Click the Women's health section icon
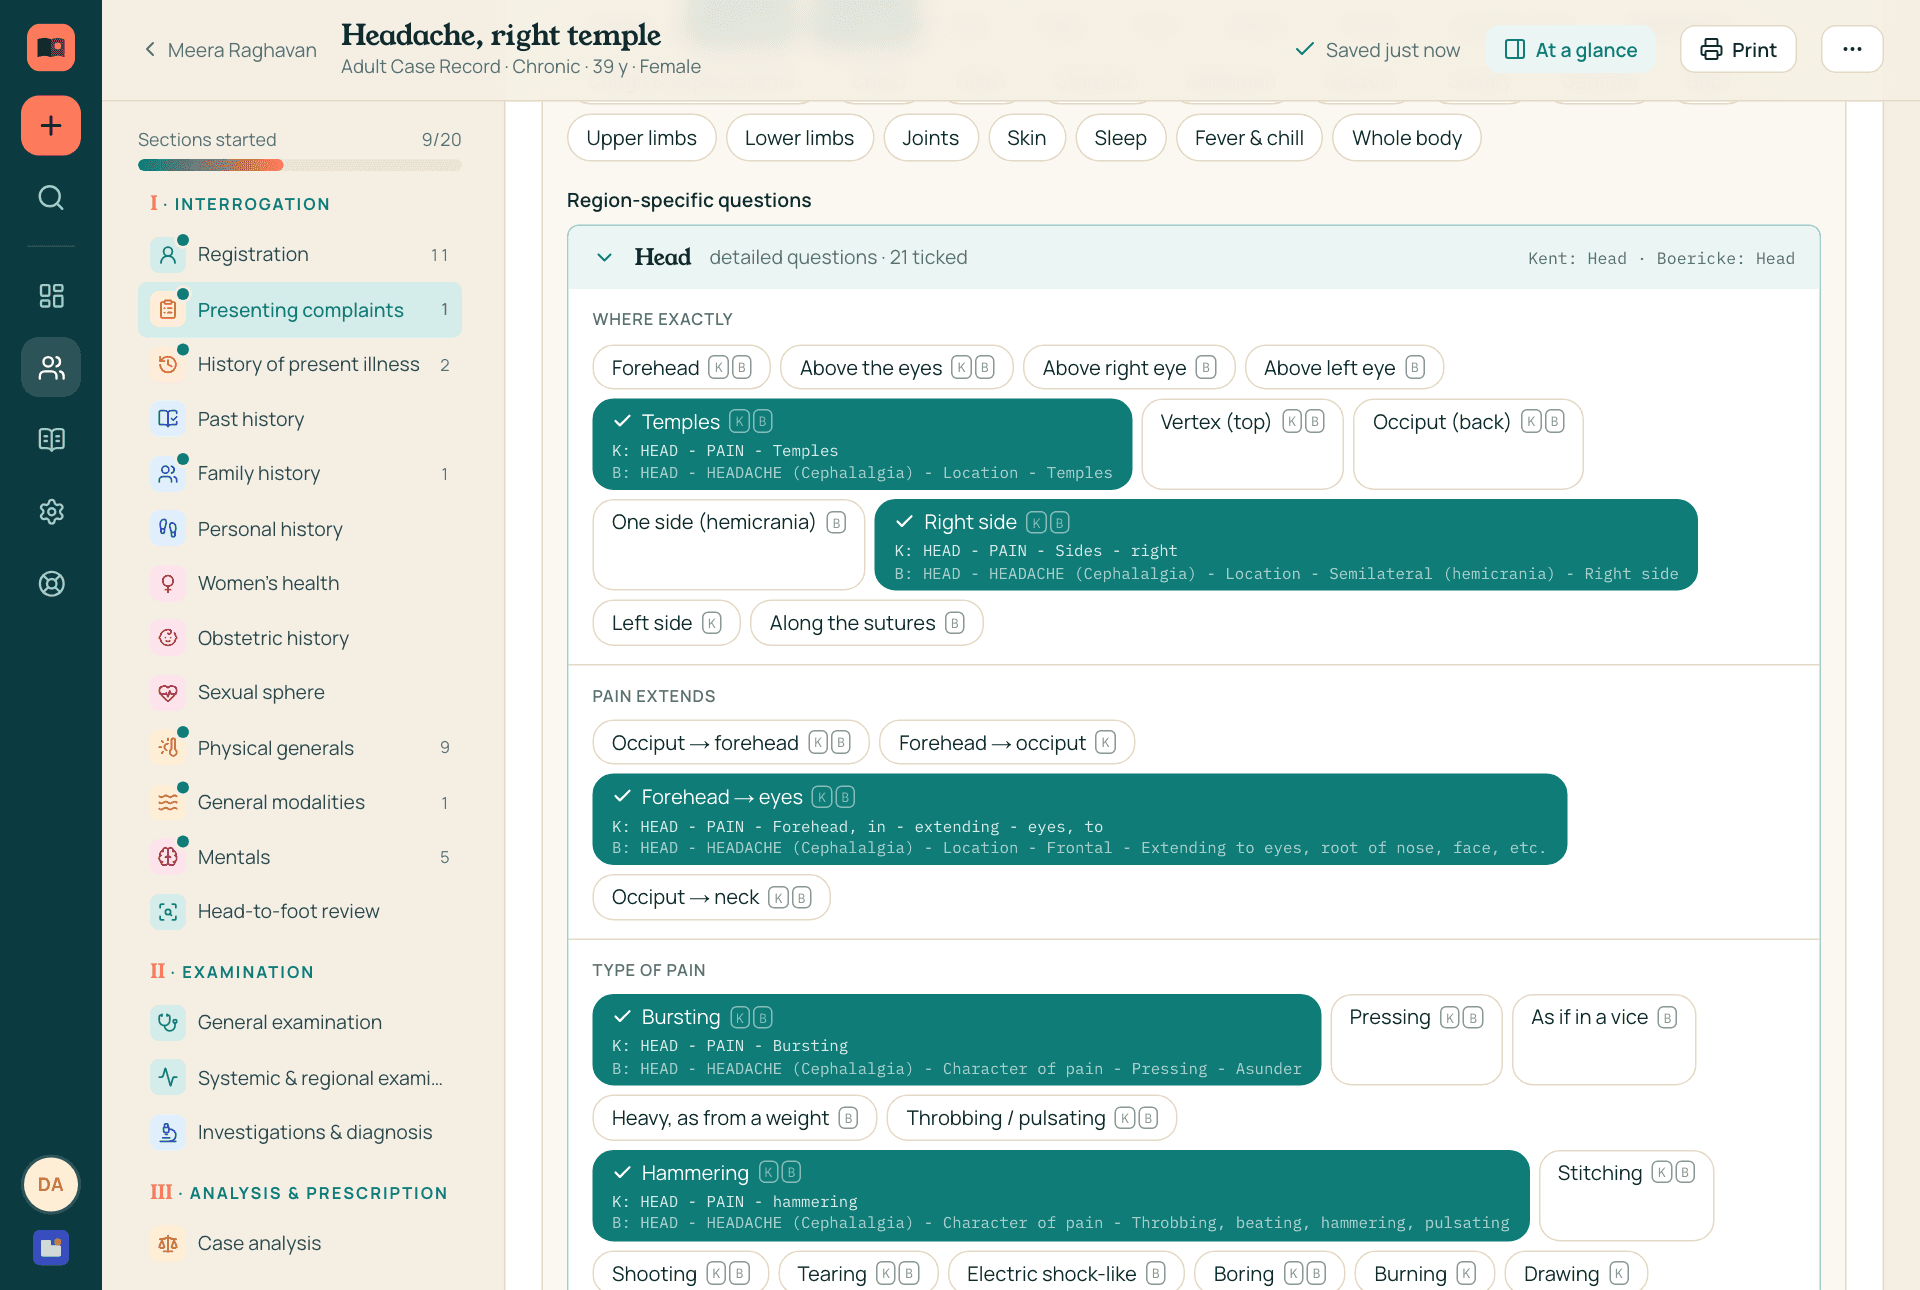 pos(168,583)
